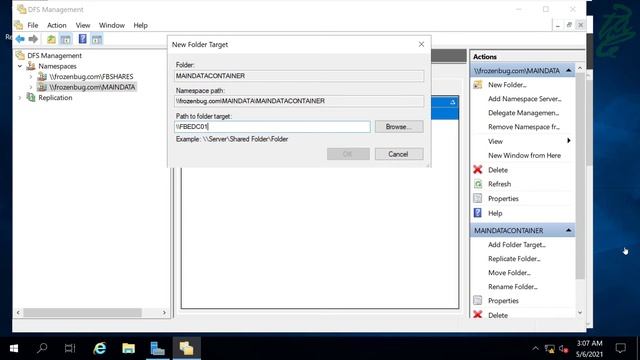
Task: Click tree pane scroll right arrow
Action: pyautogui.click(x=164, y=313)
